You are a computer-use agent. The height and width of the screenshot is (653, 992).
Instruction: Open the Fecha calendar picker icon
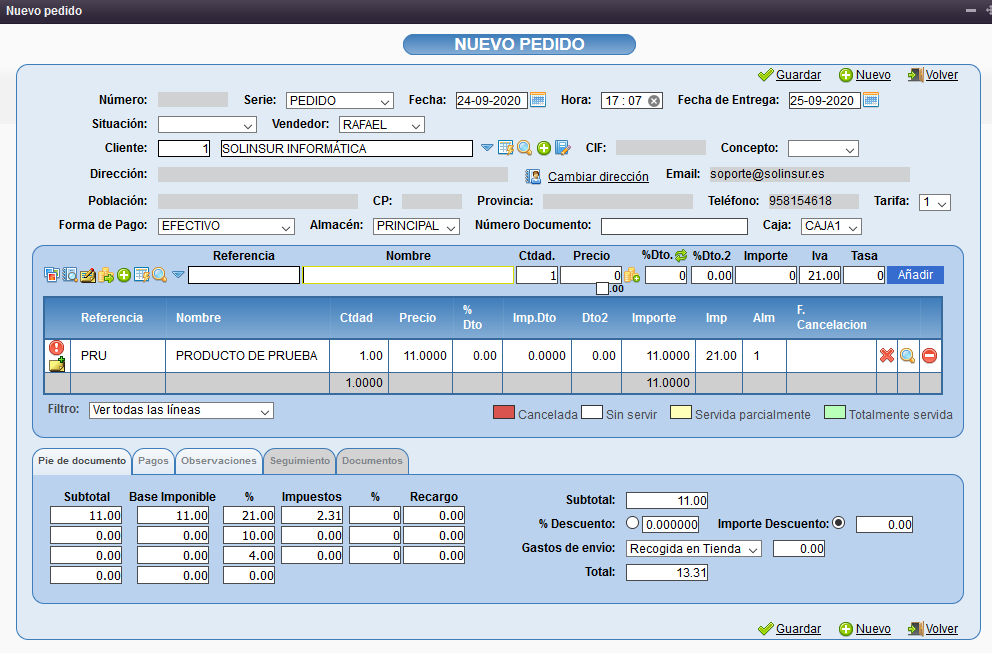pos(538,100)
